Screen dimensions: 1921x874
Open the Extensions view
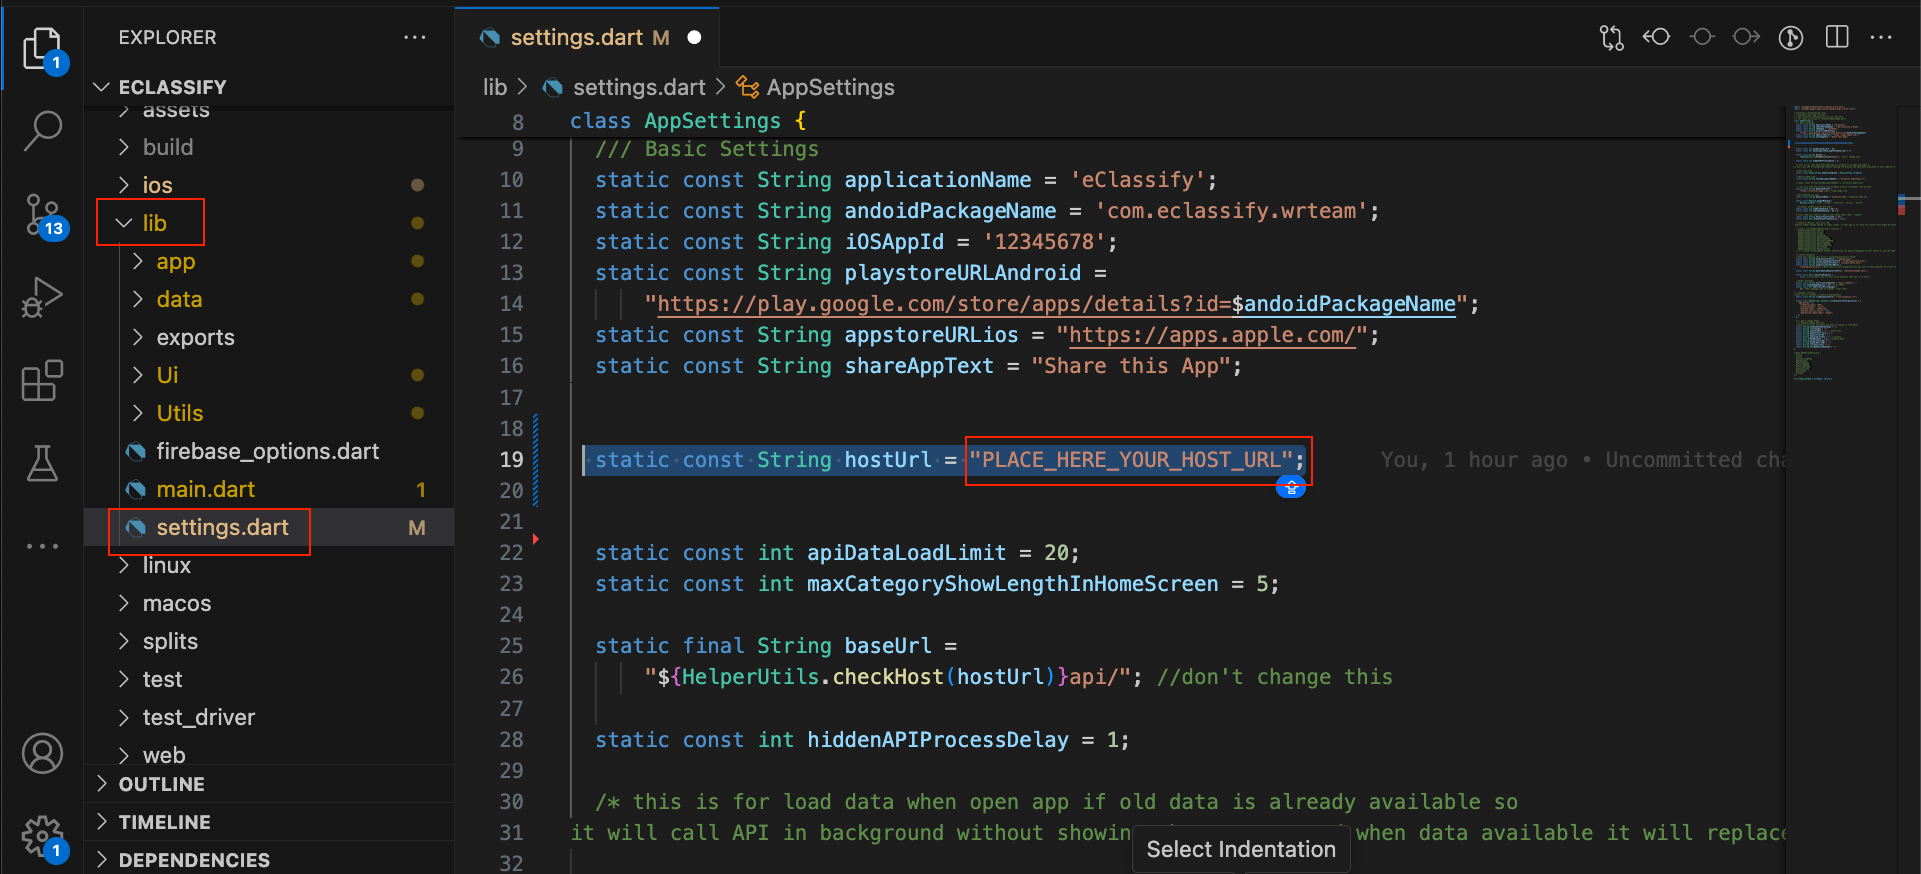click(x=42, y=381)
